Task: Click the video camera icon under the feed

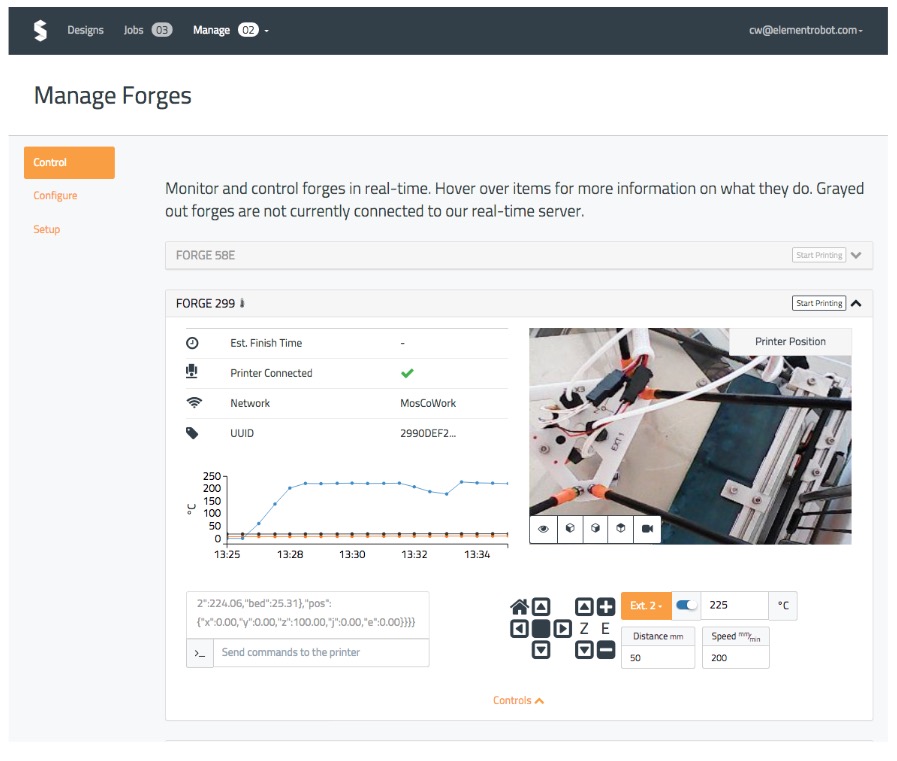Action: pyautogui.click(x=647, y=529)
